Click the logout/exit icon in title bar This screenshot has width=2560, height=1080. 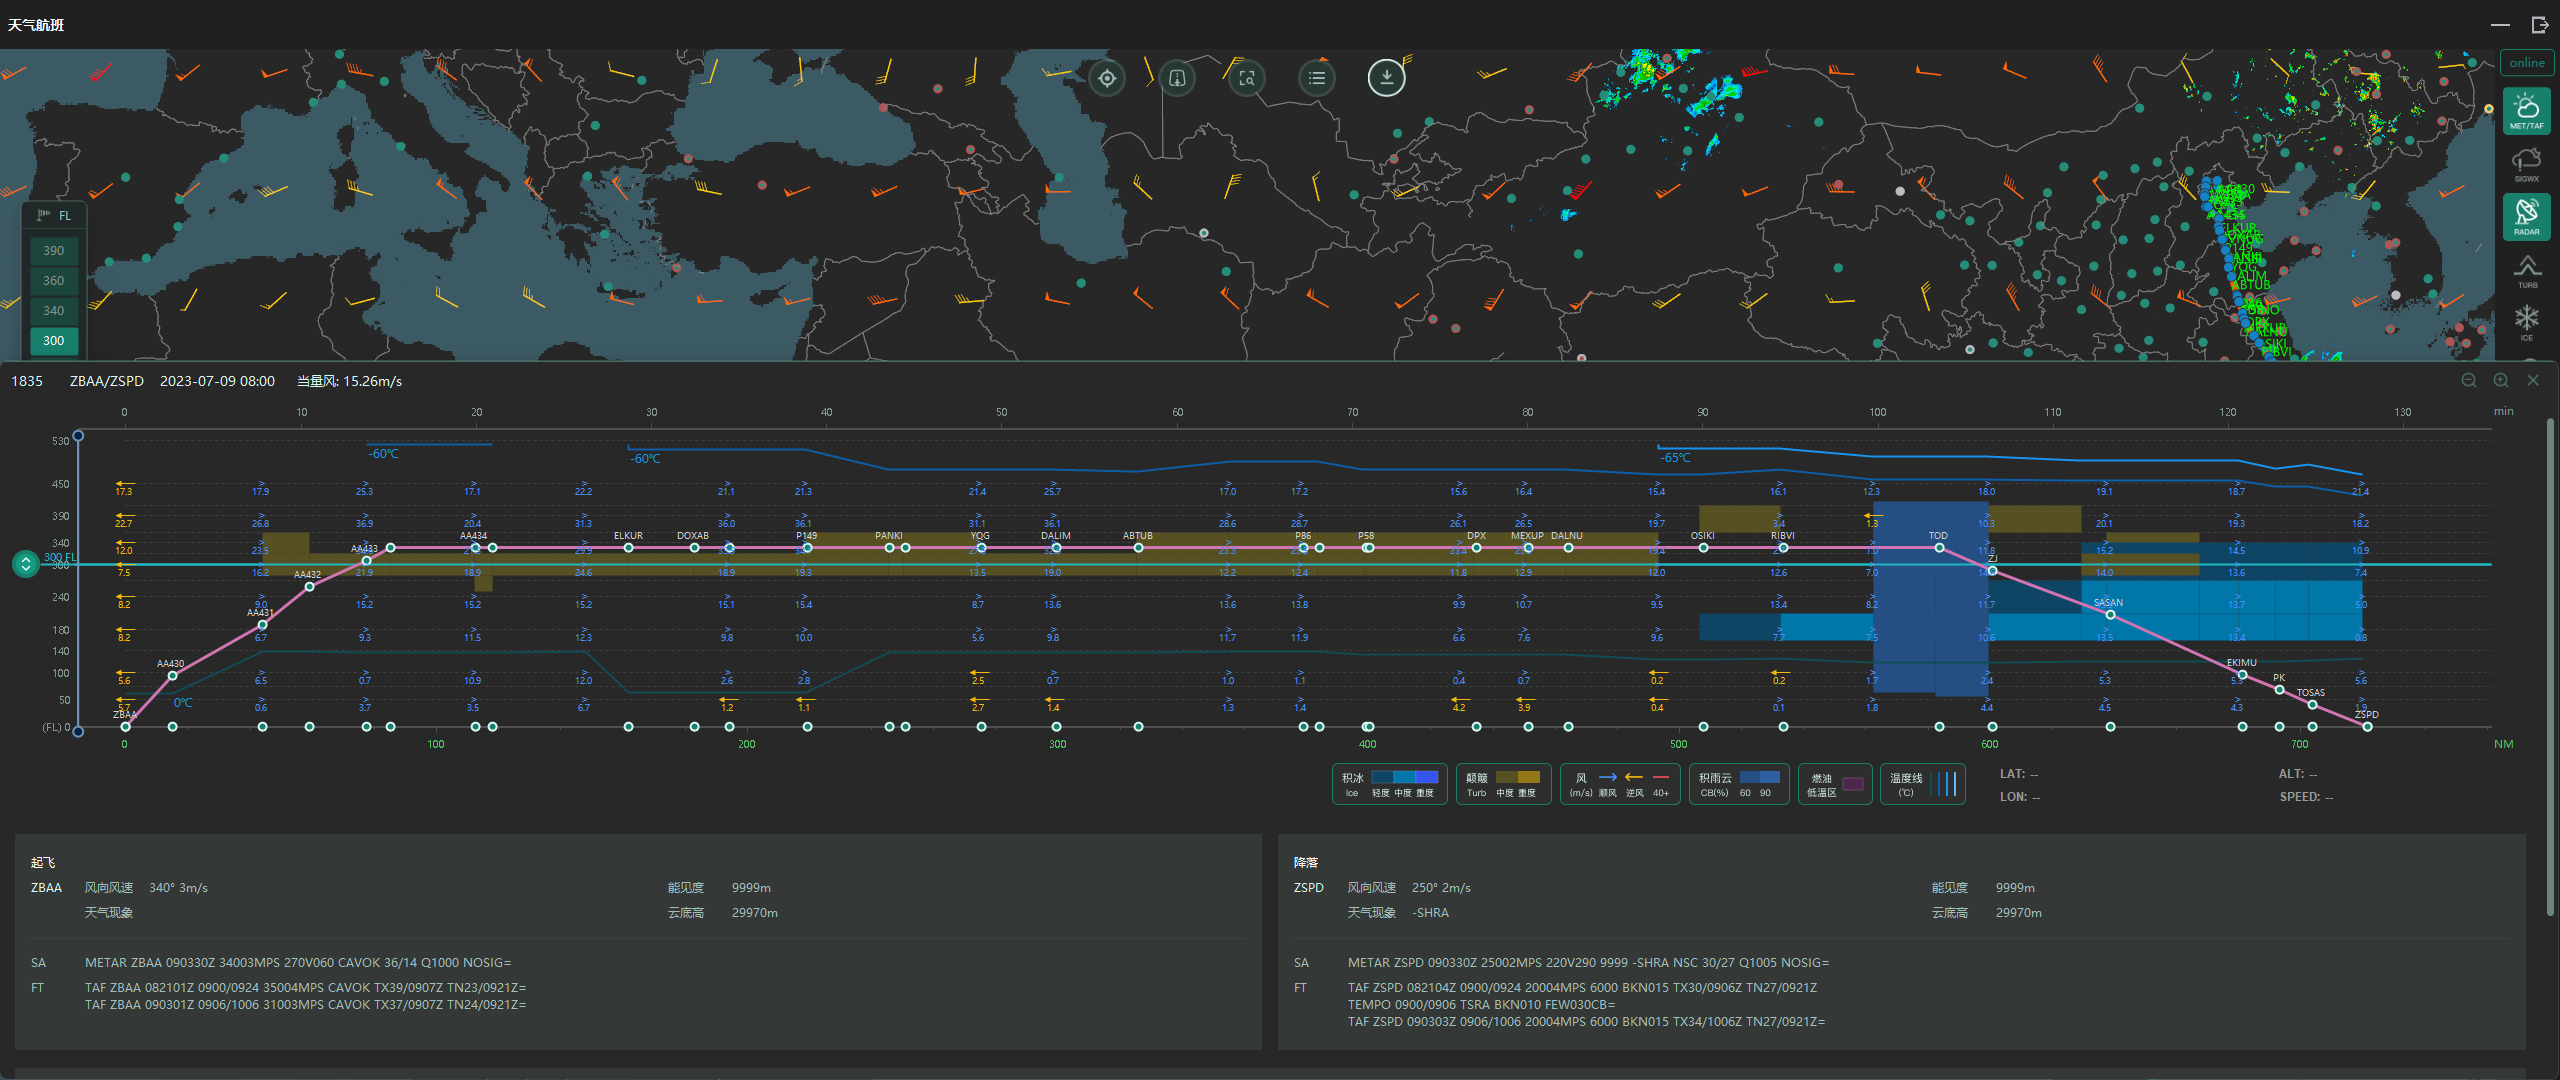2540,24
